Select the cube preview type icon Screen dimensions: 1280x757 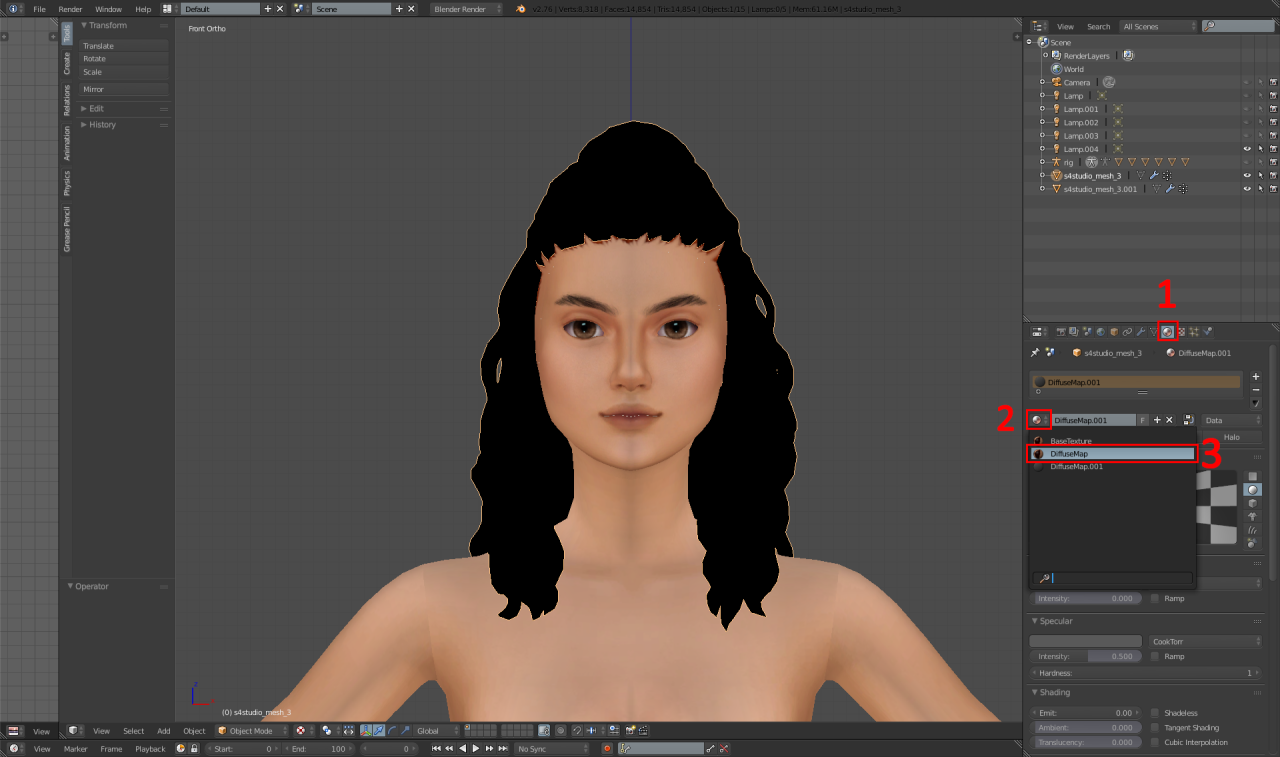point(1252,503)
